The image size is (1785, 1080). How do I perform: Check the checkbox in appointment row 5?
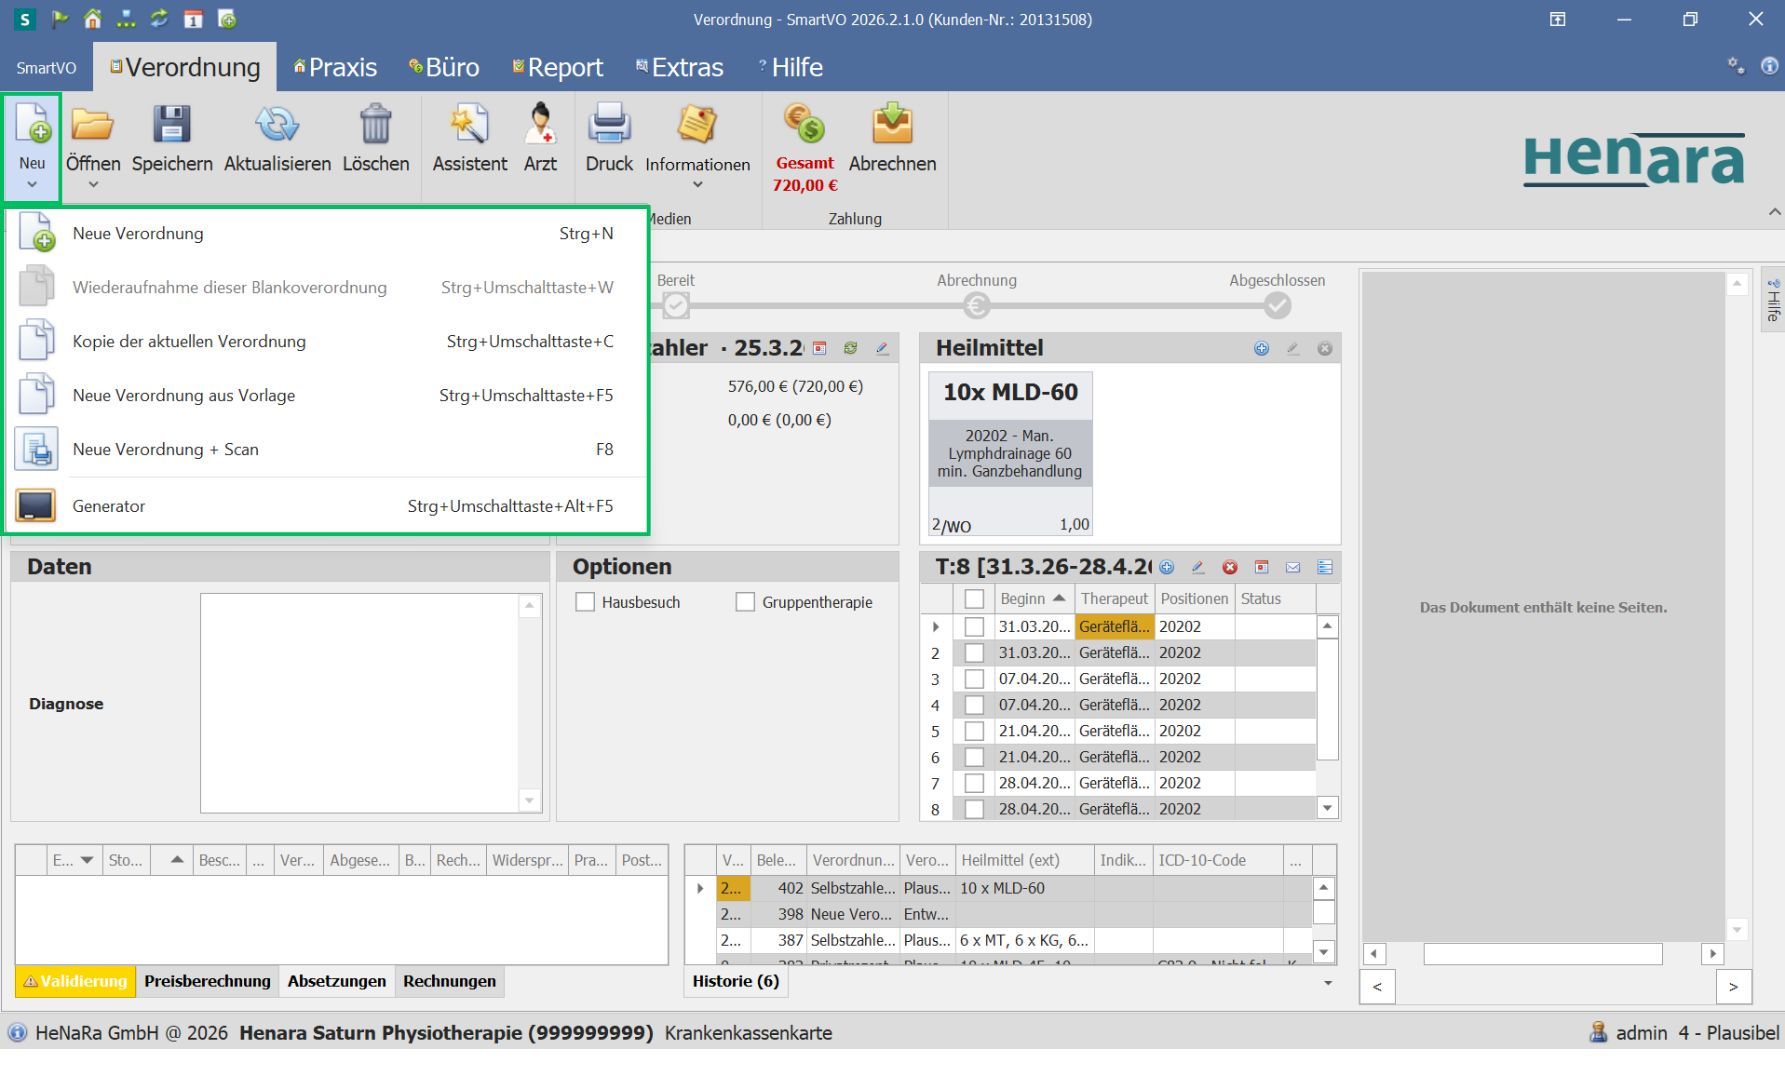tap(974, 731)
